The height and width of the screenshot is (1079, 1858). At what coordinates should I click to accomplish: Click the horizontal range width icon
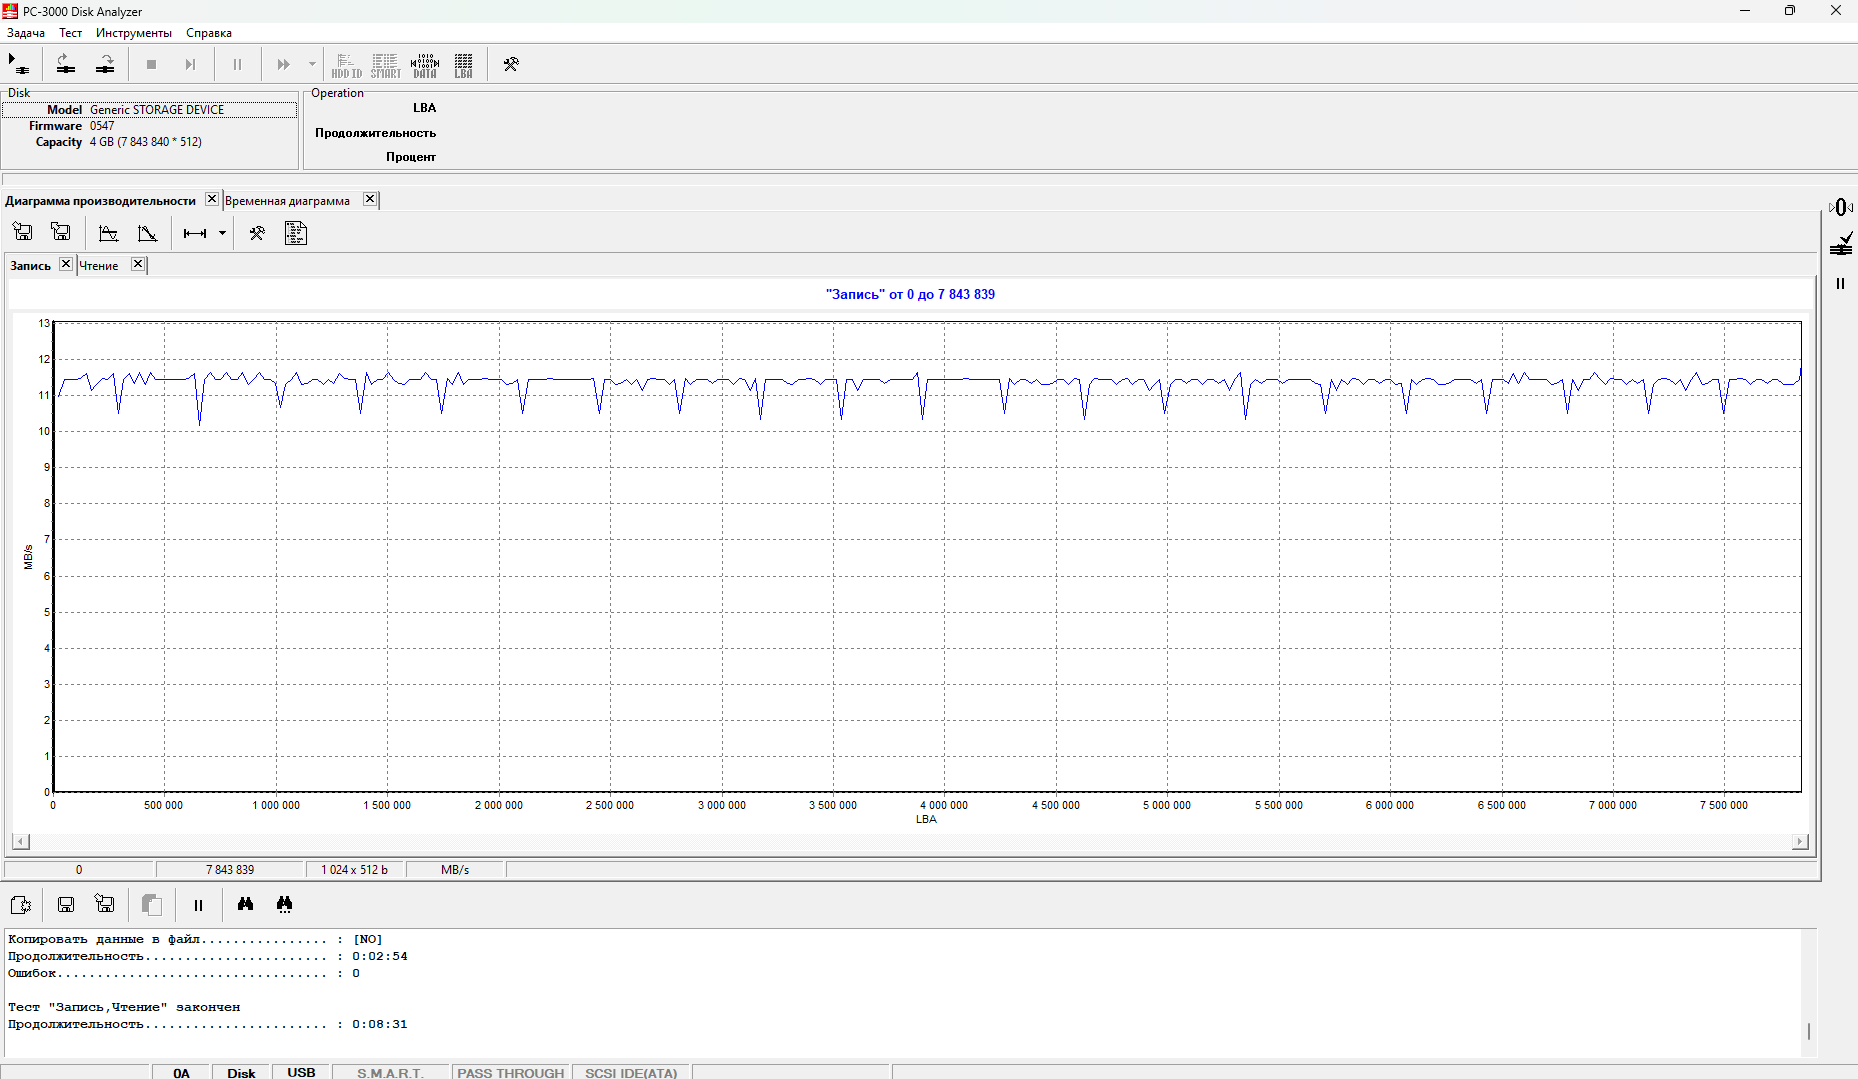click(x=195, y=233)
